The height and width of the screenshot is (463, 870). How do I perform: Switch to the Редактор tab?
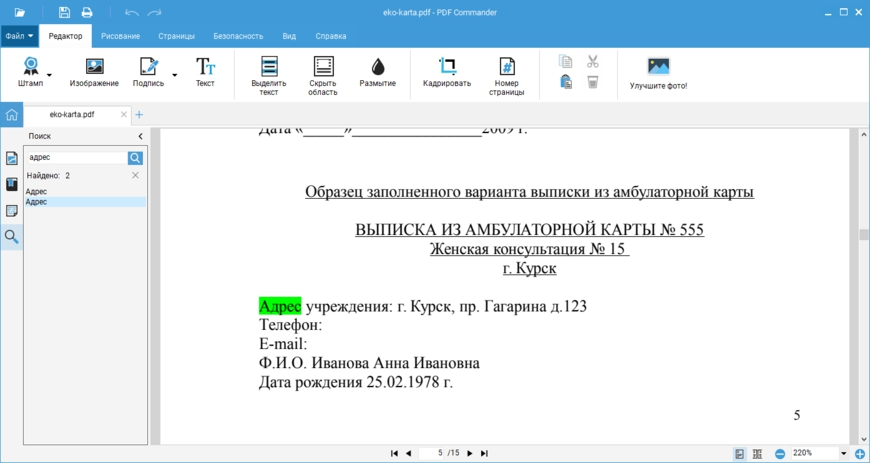click(65, 36)
